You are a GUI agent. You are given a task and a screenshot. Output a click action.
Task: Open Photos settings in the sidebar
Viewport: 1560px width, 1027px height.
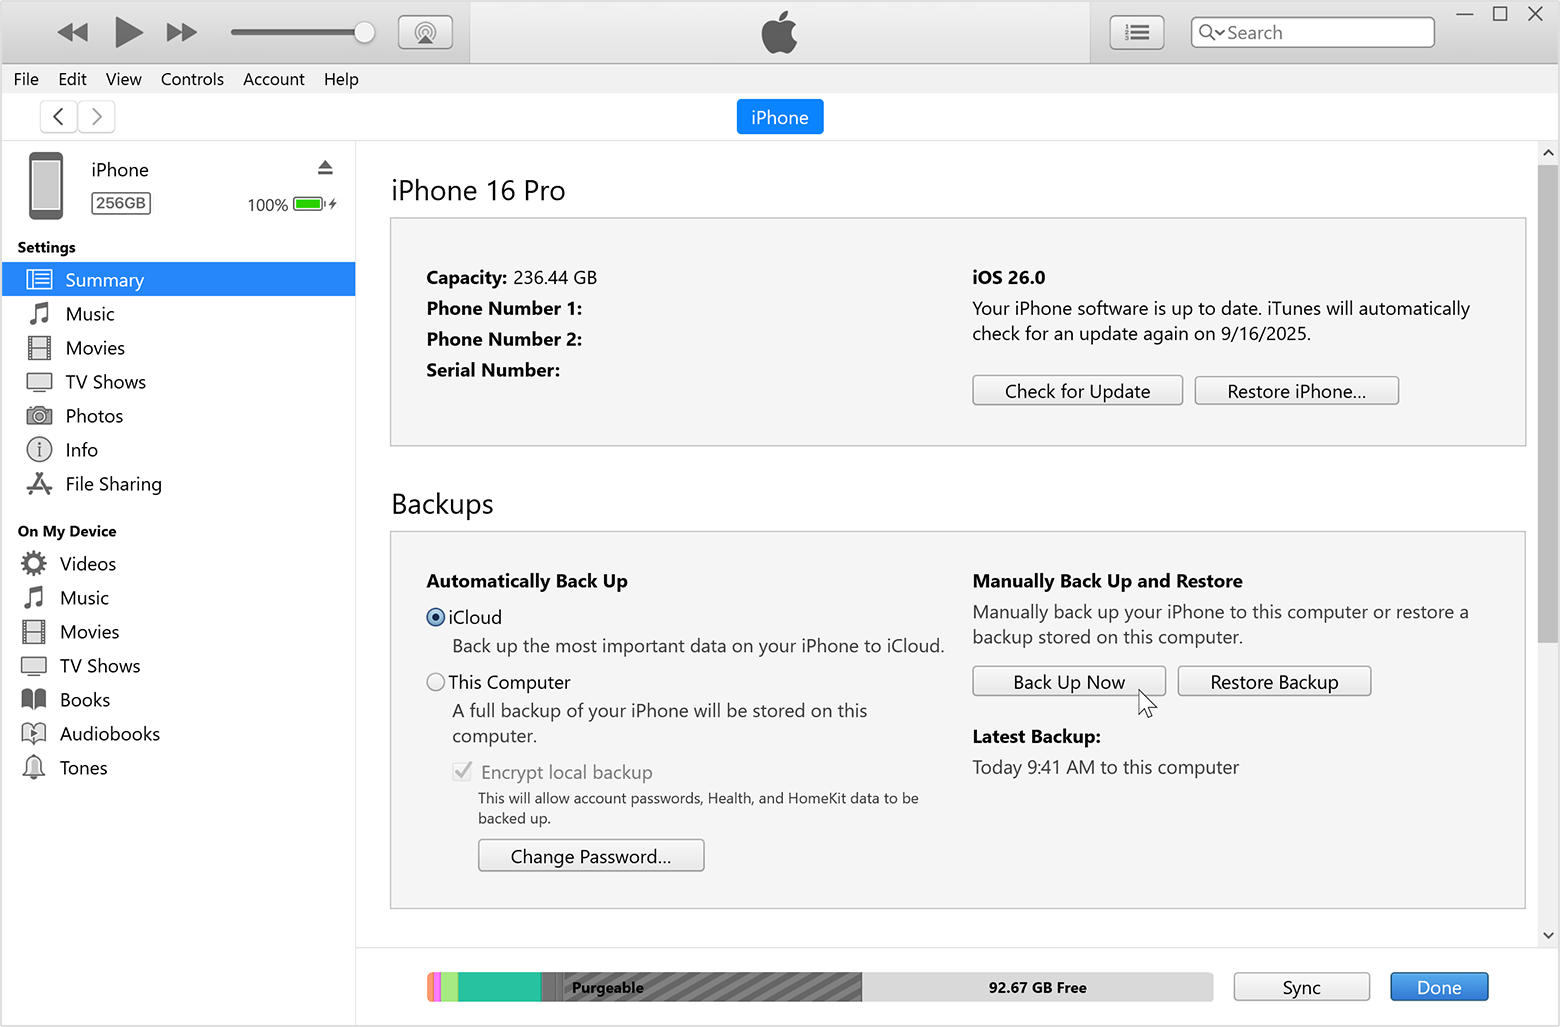point(93,415)
